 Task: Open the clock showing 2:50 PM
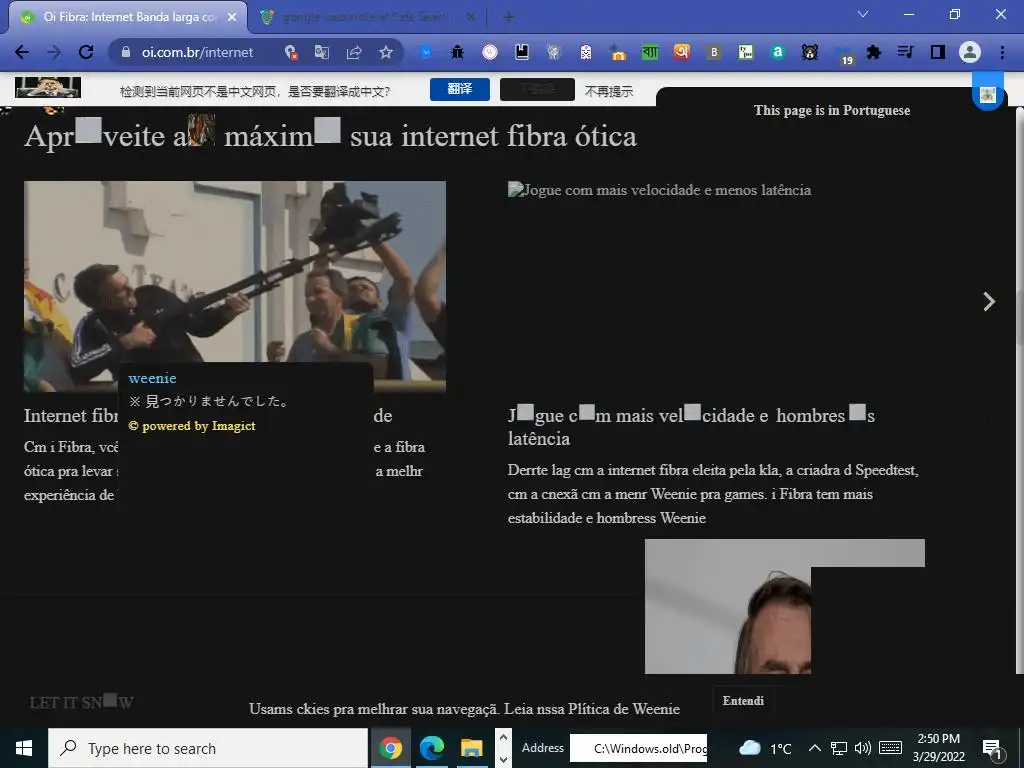coord(938,748)
